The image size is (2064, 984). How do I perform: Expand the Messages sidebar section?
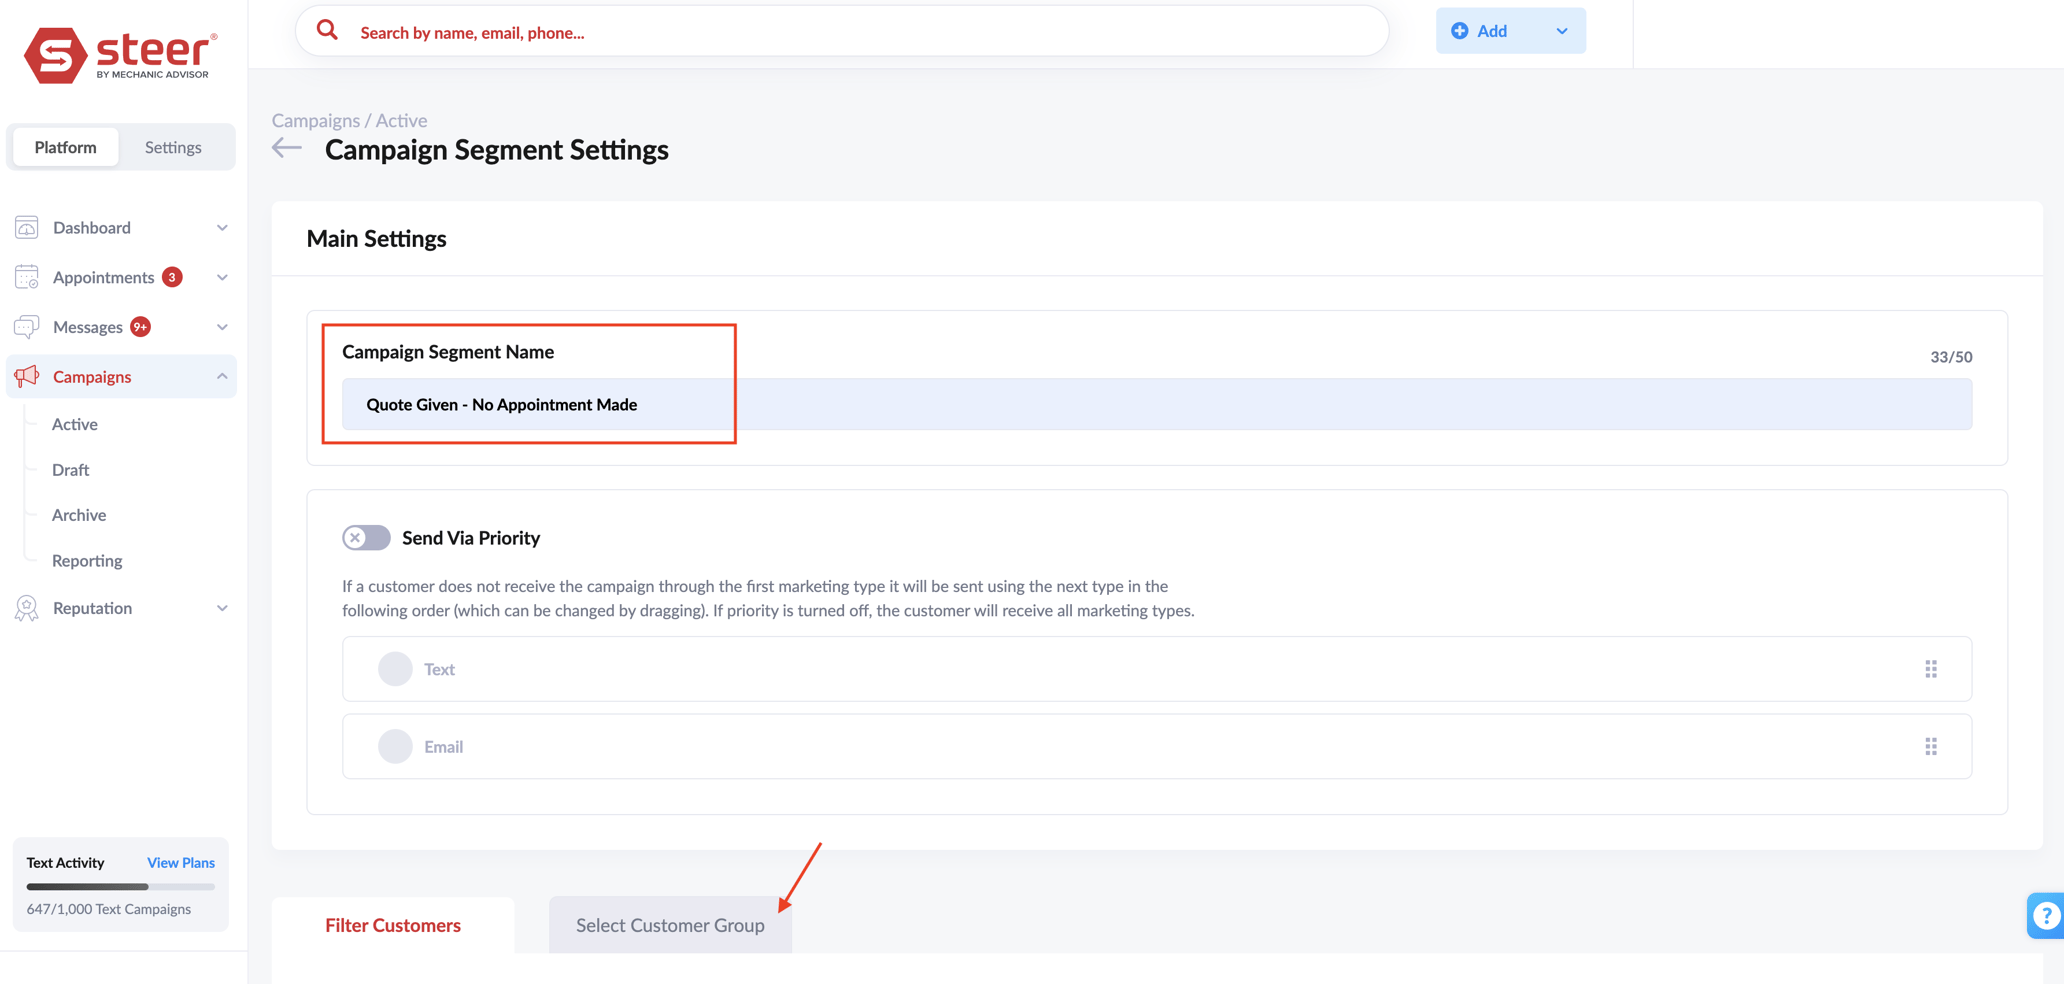[222, 326]
